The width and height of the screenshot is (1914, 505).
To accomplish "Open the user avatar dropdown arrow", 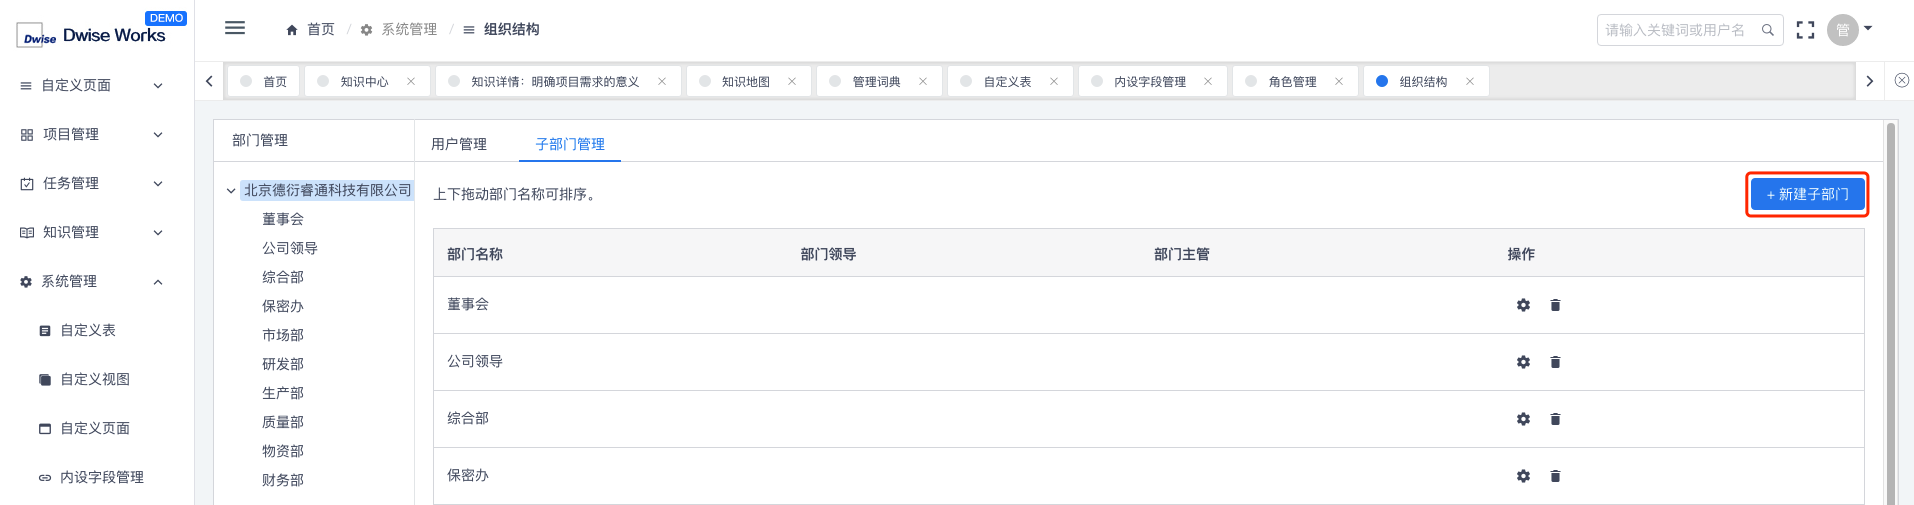I will click(1868, 29).
